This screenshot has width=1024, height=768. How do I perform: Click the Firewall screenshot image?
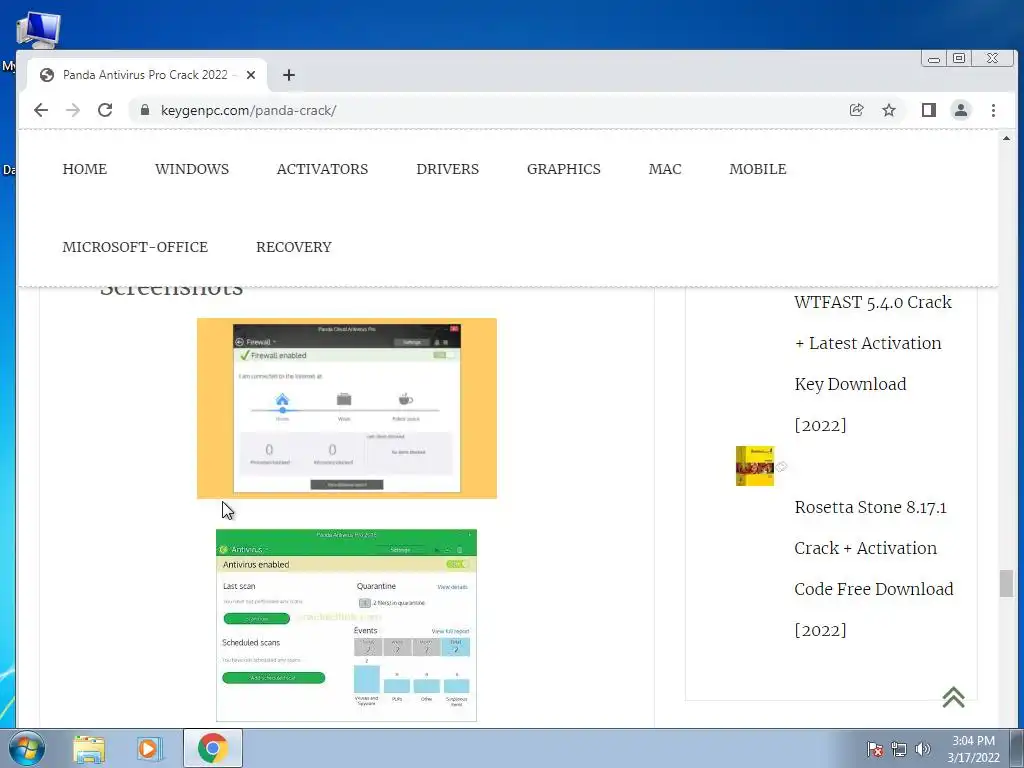(347, 408)
